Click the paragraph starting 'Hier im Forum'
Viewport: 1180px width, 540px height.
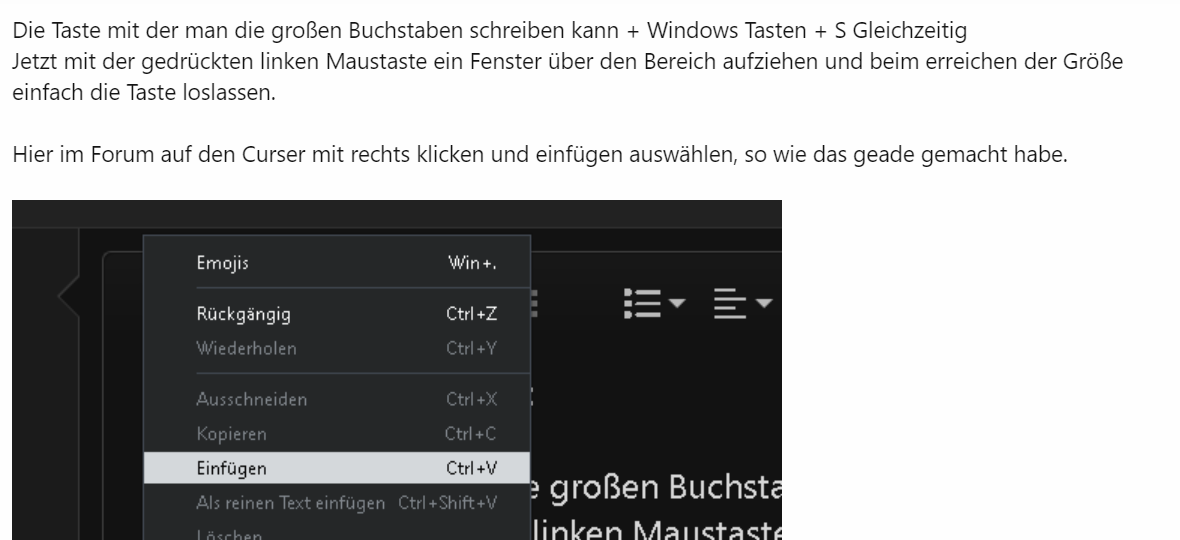(540, 155)
